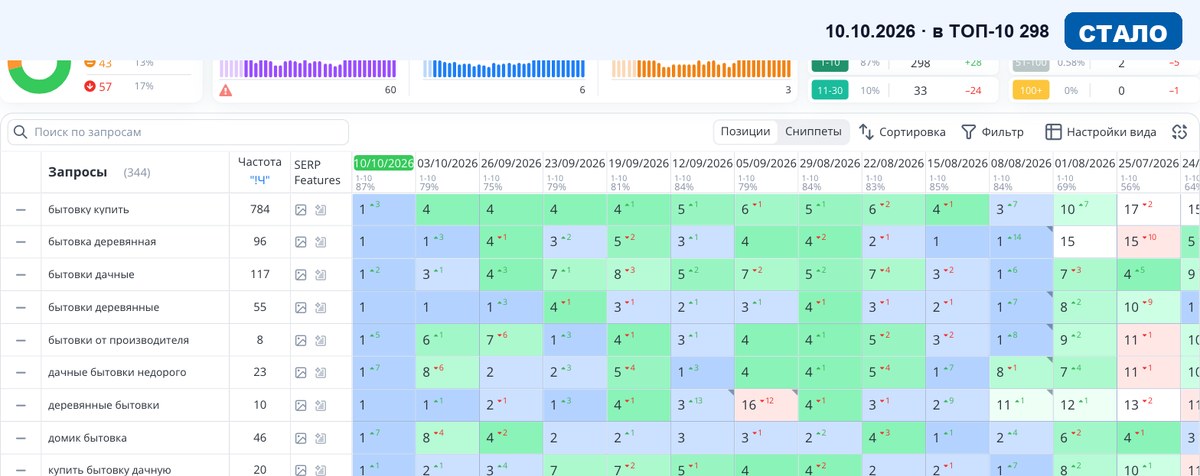Screen dimensions: 1200x476
Task: Focus the Поиск по запросам search field
Action: pos(178,132)
